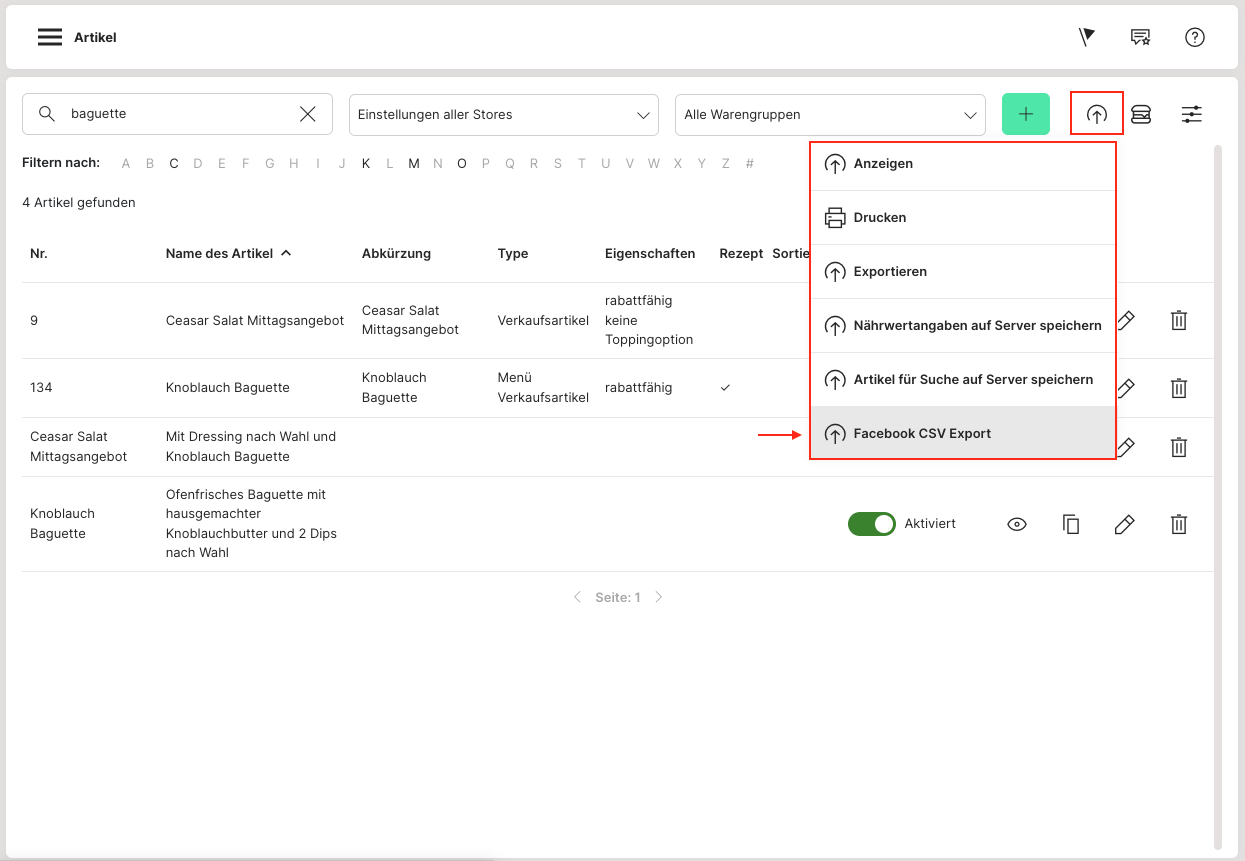Open the burger icon next to export
This screenshot has width=1245, height=861.
1141,114
